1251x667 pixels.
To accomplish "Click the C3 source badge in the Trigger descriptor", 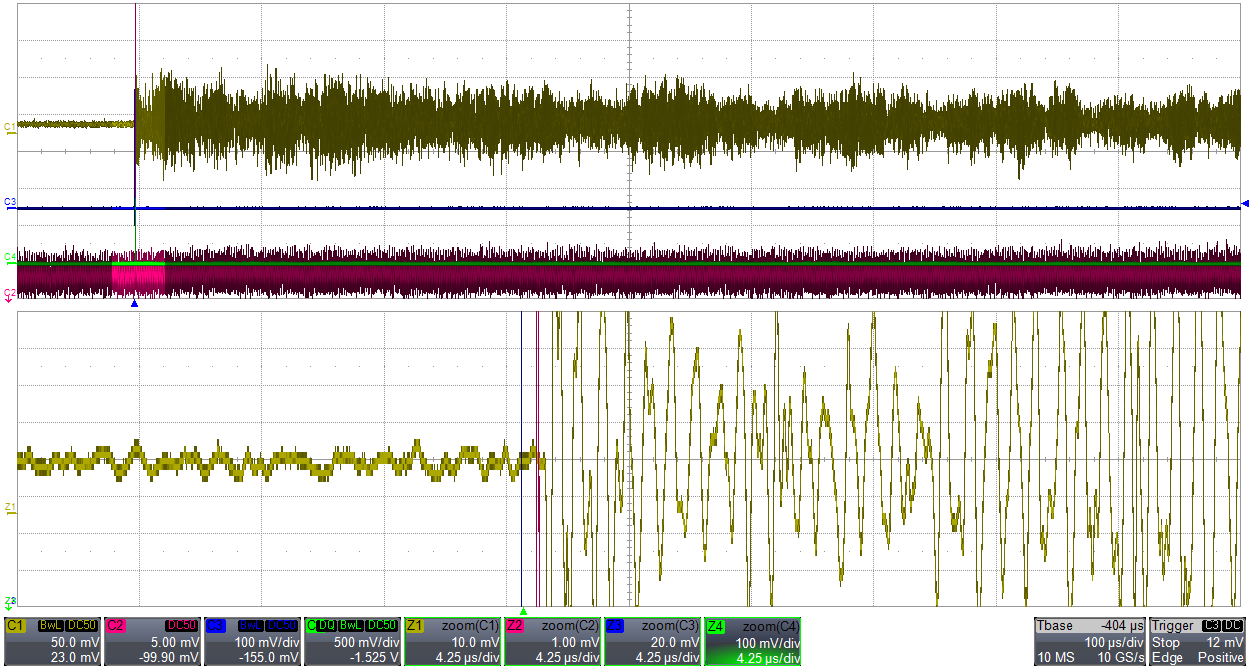I will [x=1212, y=625].
